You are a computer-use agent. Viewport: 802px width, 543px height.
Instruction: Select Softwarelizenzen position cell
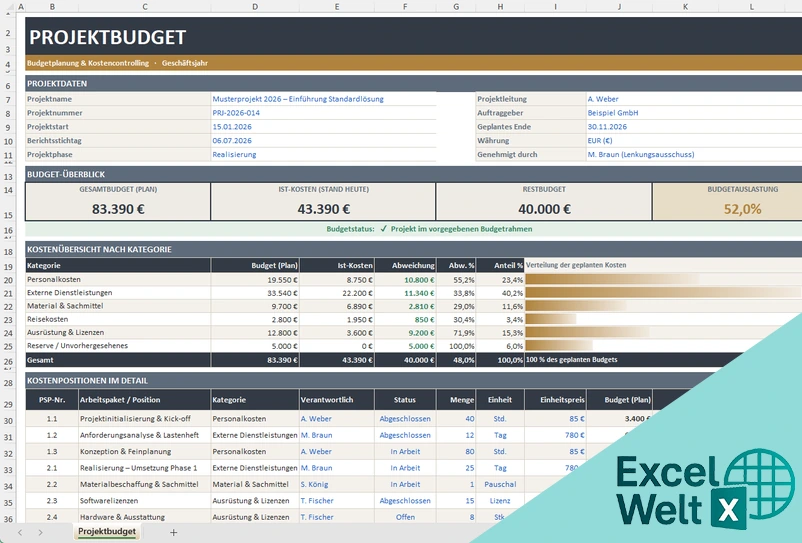[x=144, y=501]
